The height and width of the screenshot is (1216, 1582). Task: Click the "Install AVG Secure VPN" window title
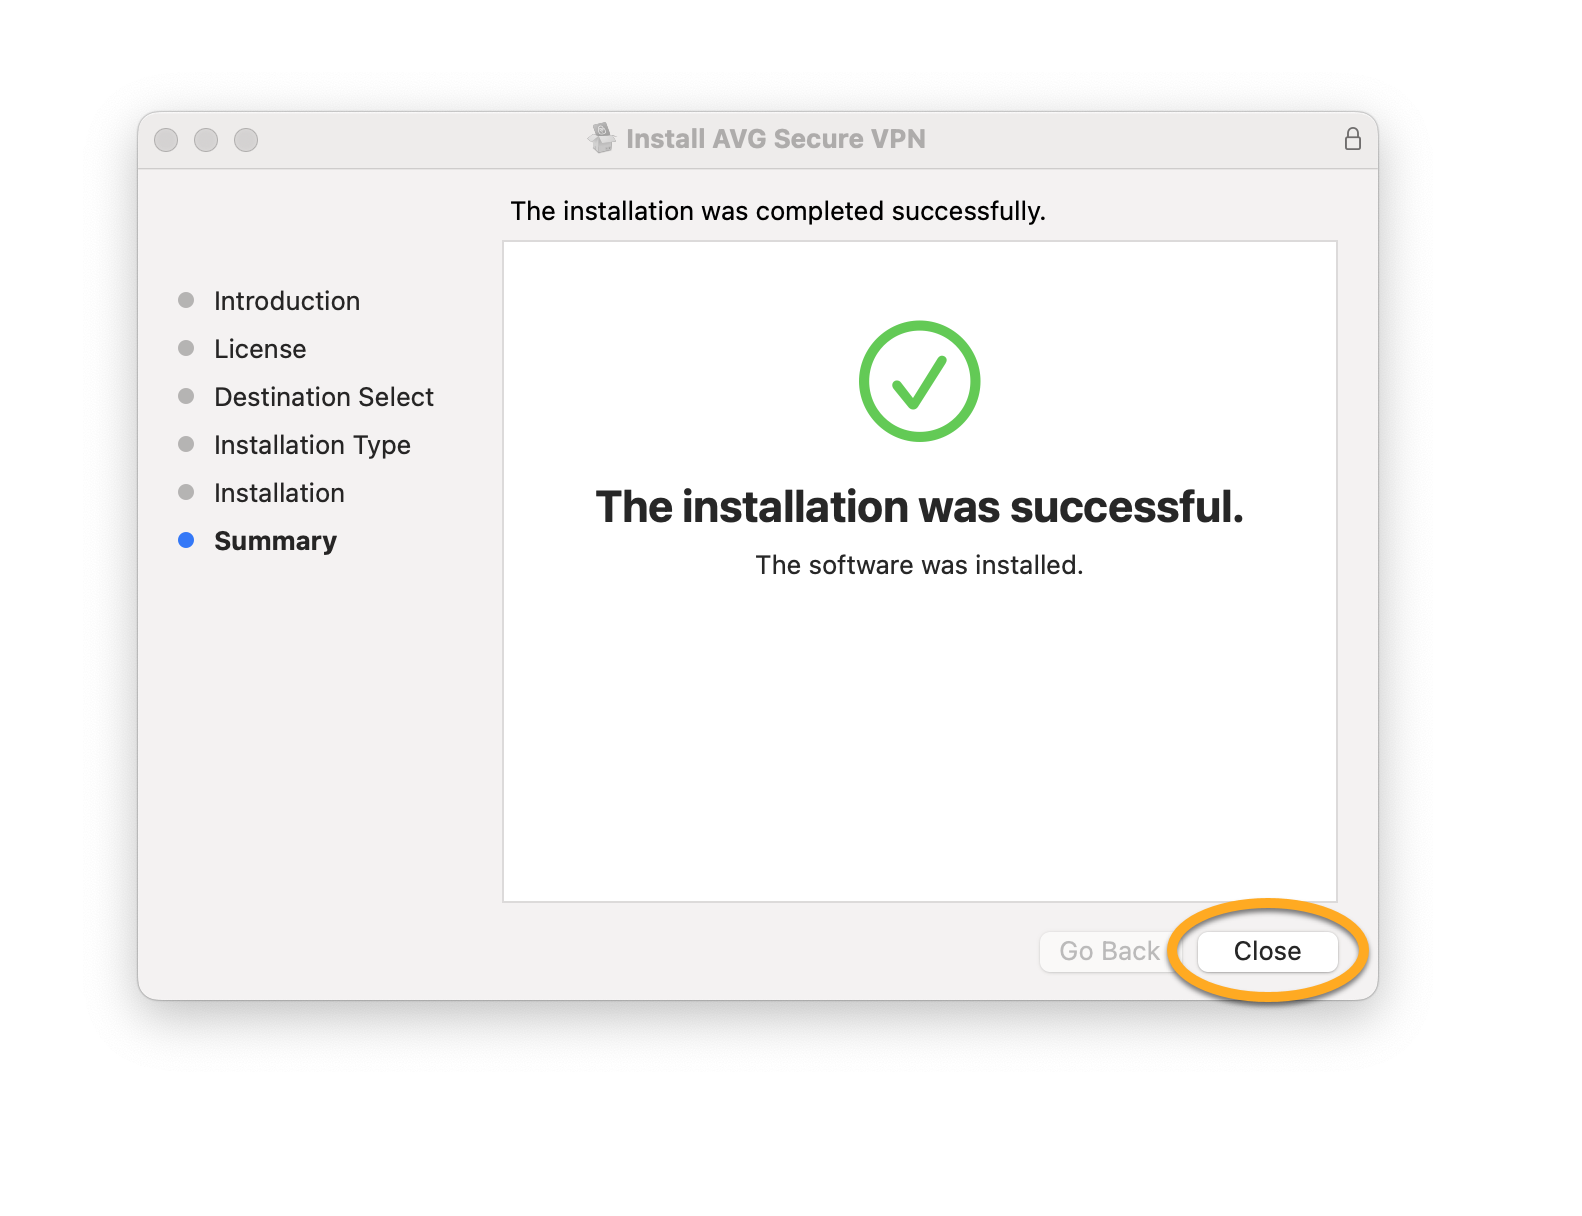(x=775, y=139)
